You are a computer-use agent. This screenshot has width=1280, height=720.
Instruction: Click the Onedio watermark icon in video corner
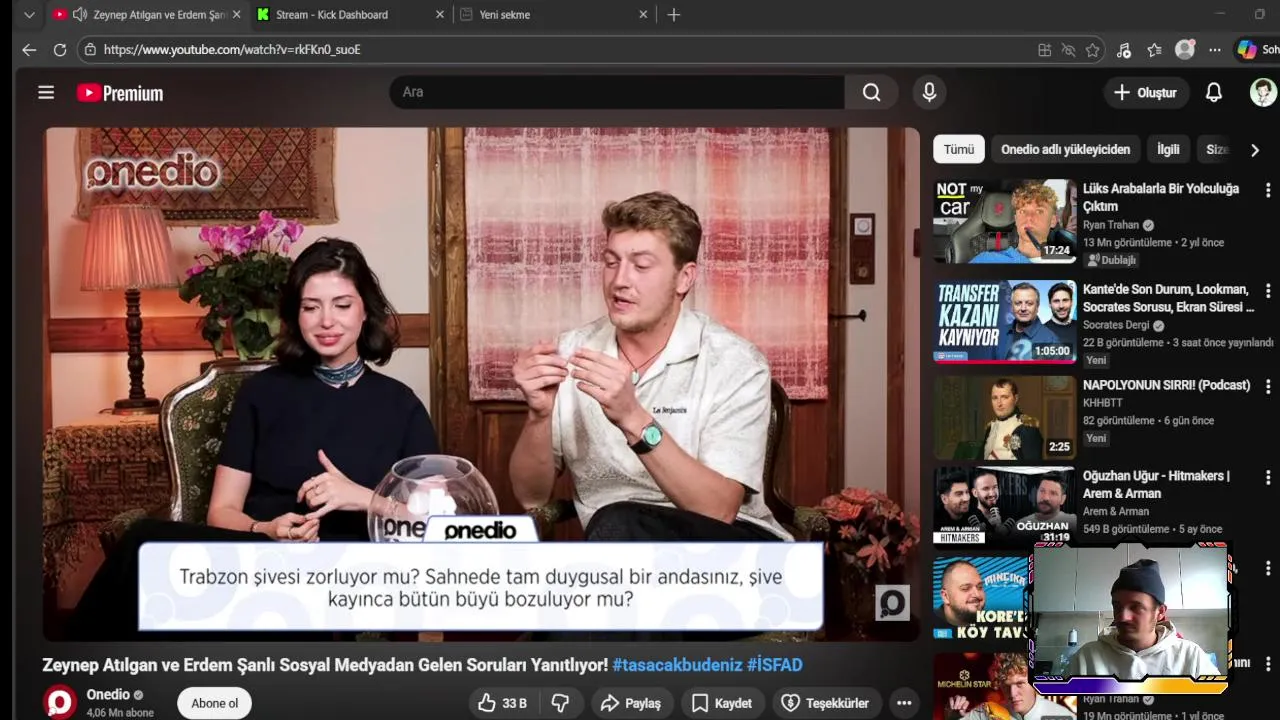click(x=892, y=603)
